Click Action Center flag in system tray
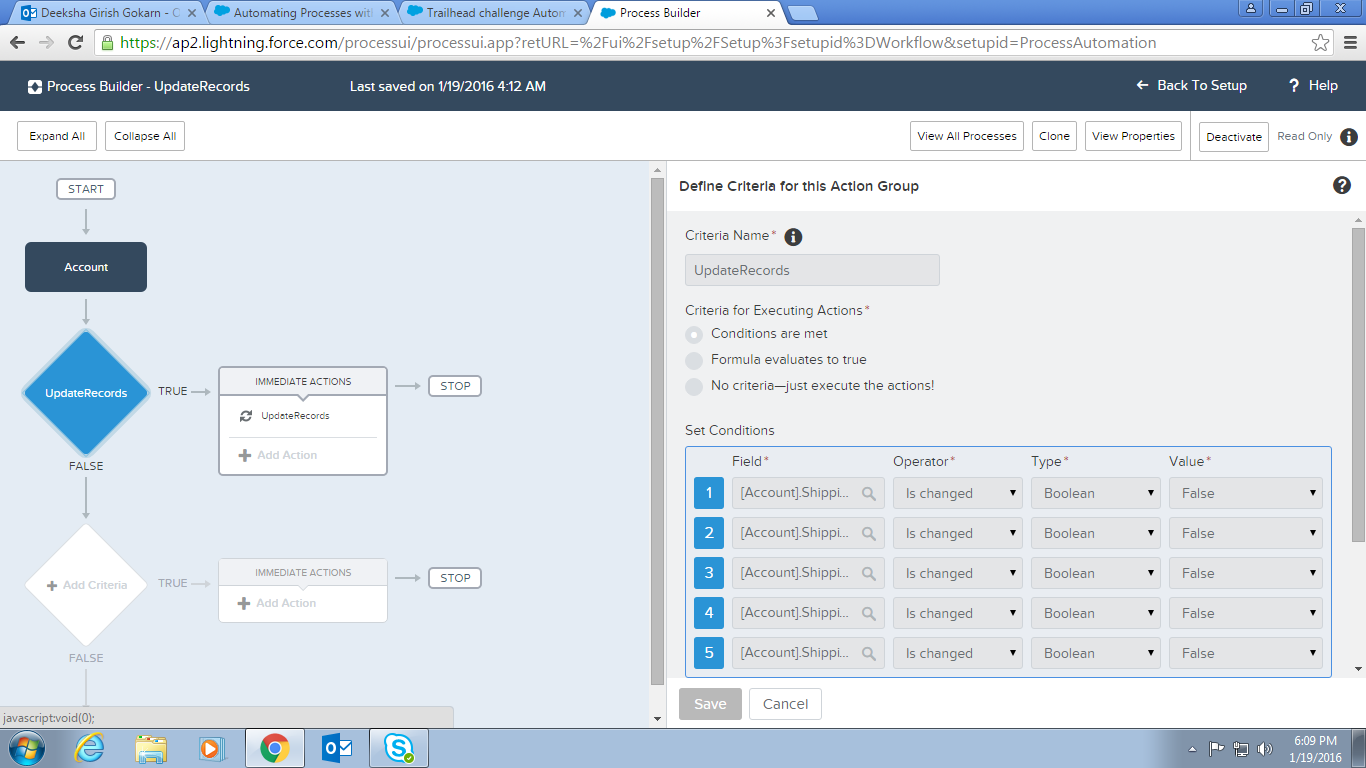Image resolution: width=1366 pixels, height=768 pixels. (1217, 748)
